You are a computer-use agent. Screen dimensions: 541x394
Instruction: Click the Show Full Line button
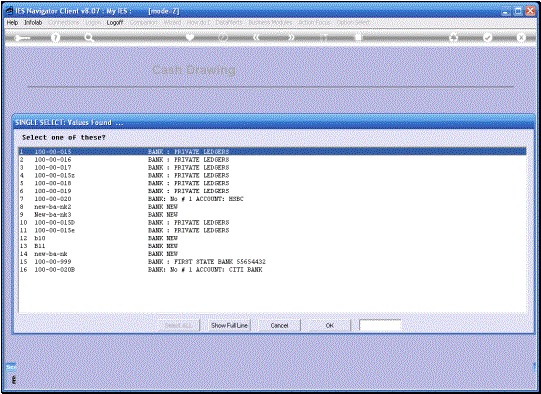[x=229, y=325]
